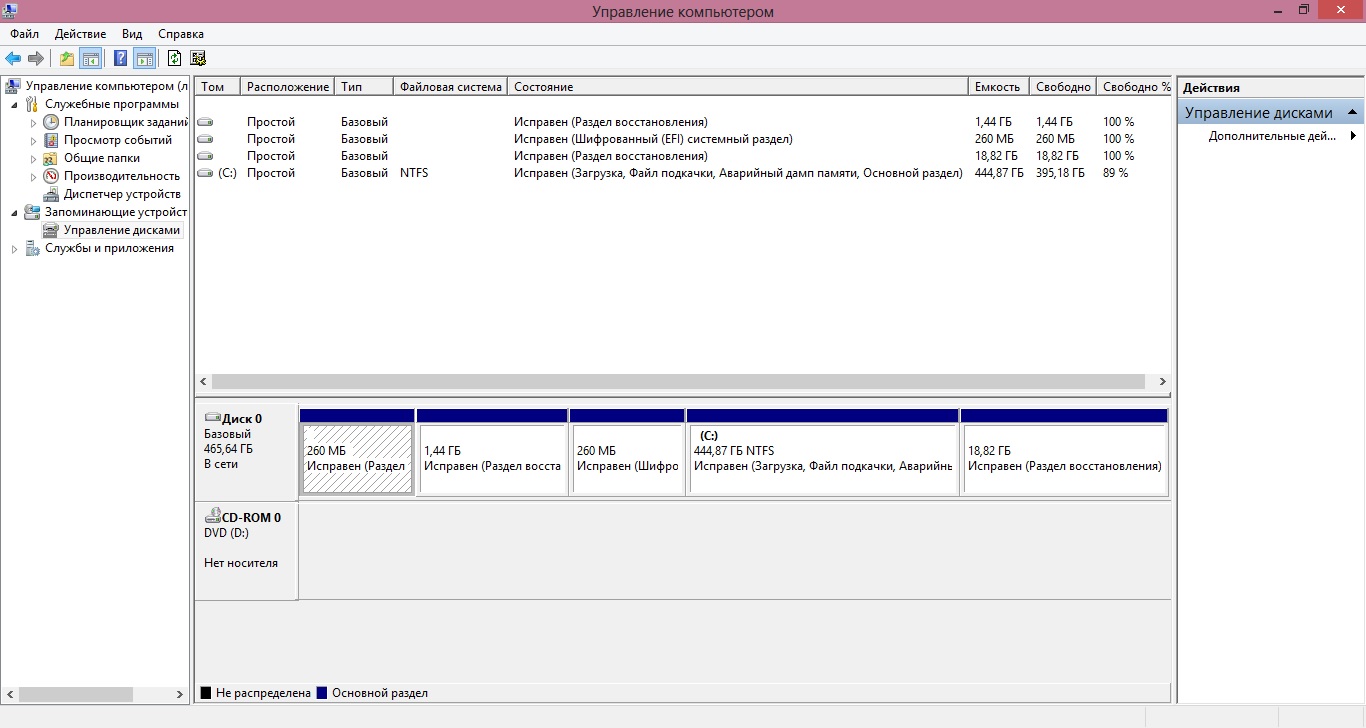Screen dimensions: 1366x728
Task: Expand the Службы и приложения node
Action: click(x=14, y=249)
